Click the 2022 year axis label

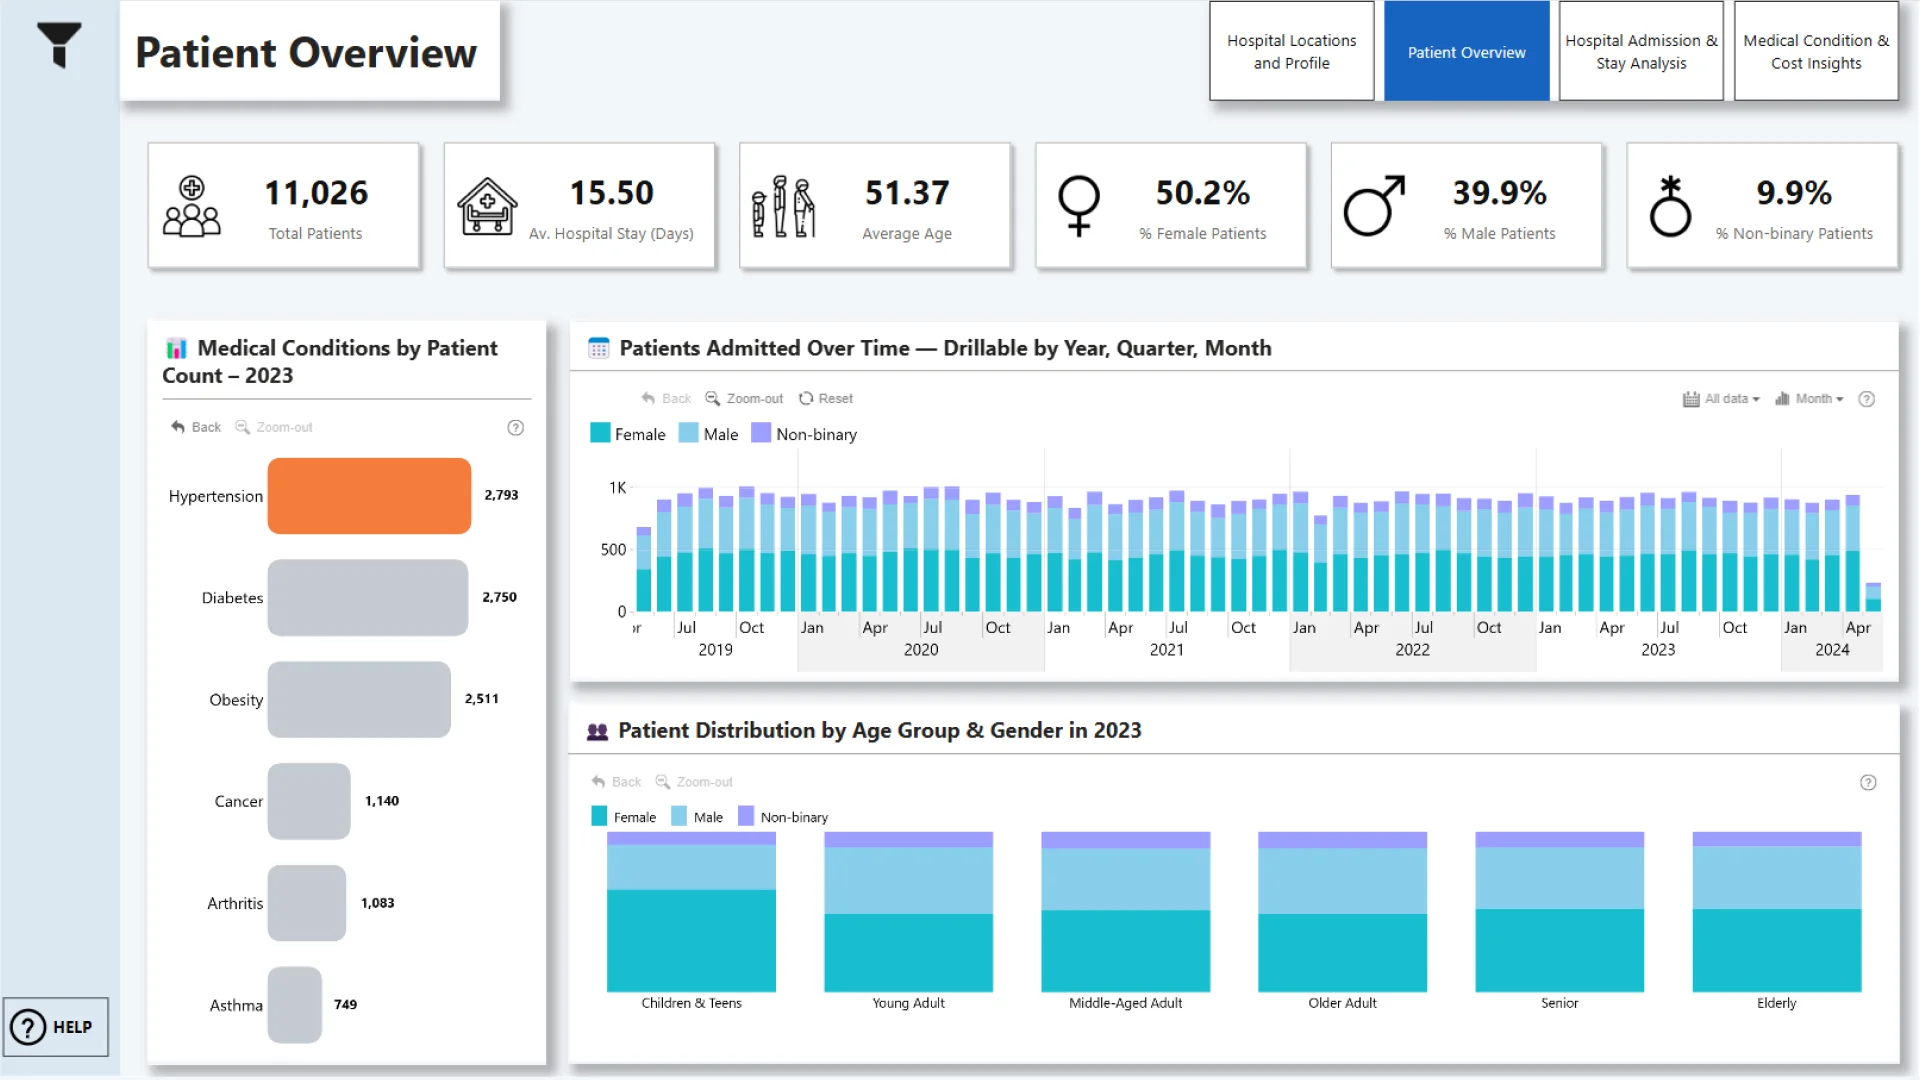coord(1412,650)
